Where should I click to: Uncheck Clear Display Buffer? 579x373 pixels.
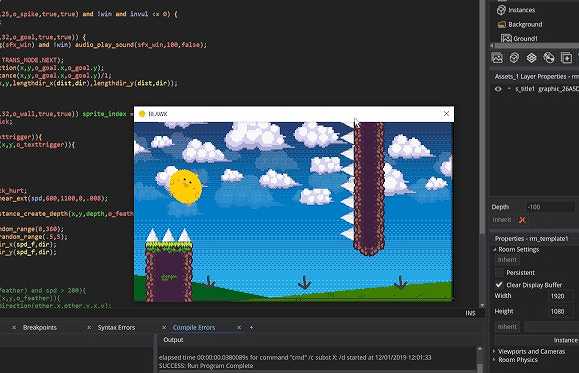[499, 285]
